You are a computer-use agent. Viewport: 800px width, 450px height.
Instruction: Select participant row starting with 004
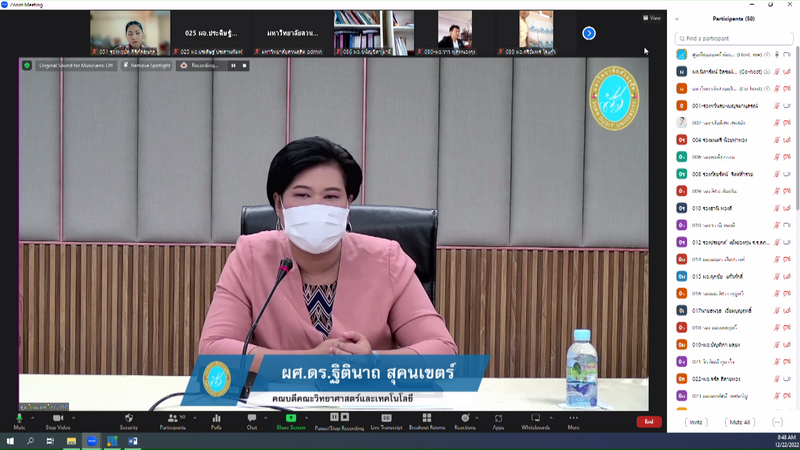[x=734, y=140]
